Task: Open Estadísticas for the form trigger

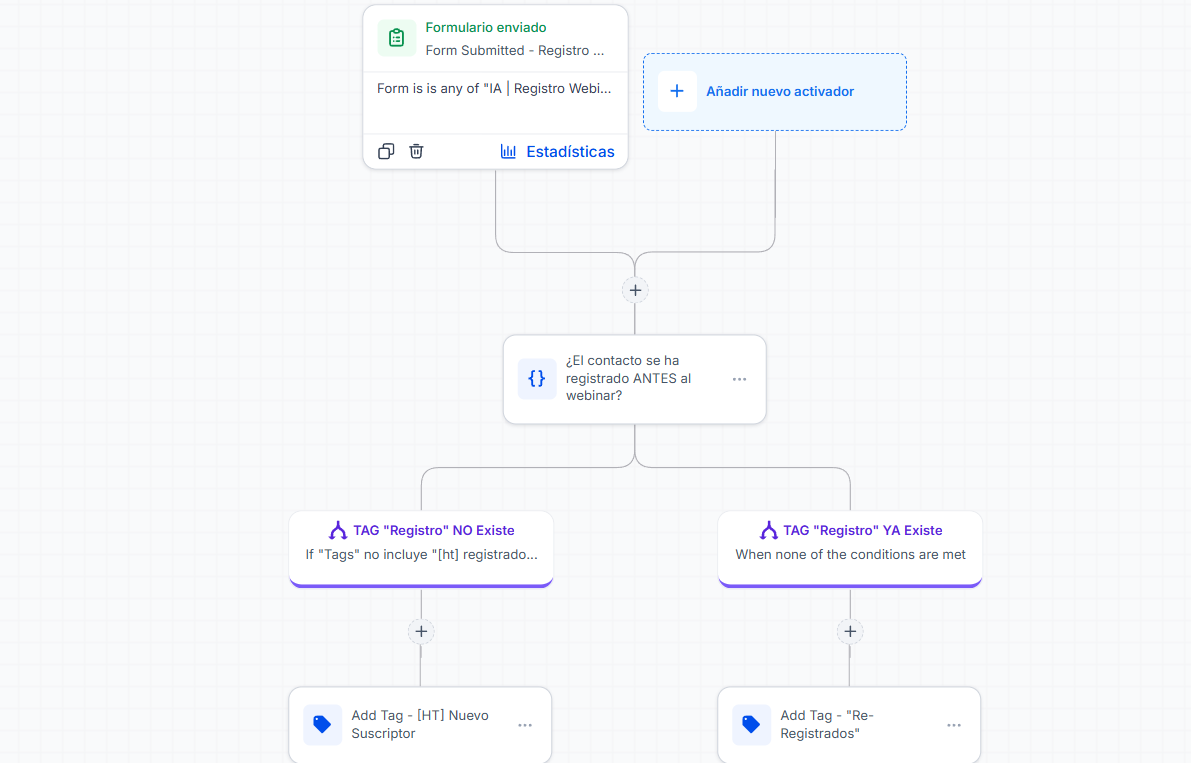Action: (557, 151)
